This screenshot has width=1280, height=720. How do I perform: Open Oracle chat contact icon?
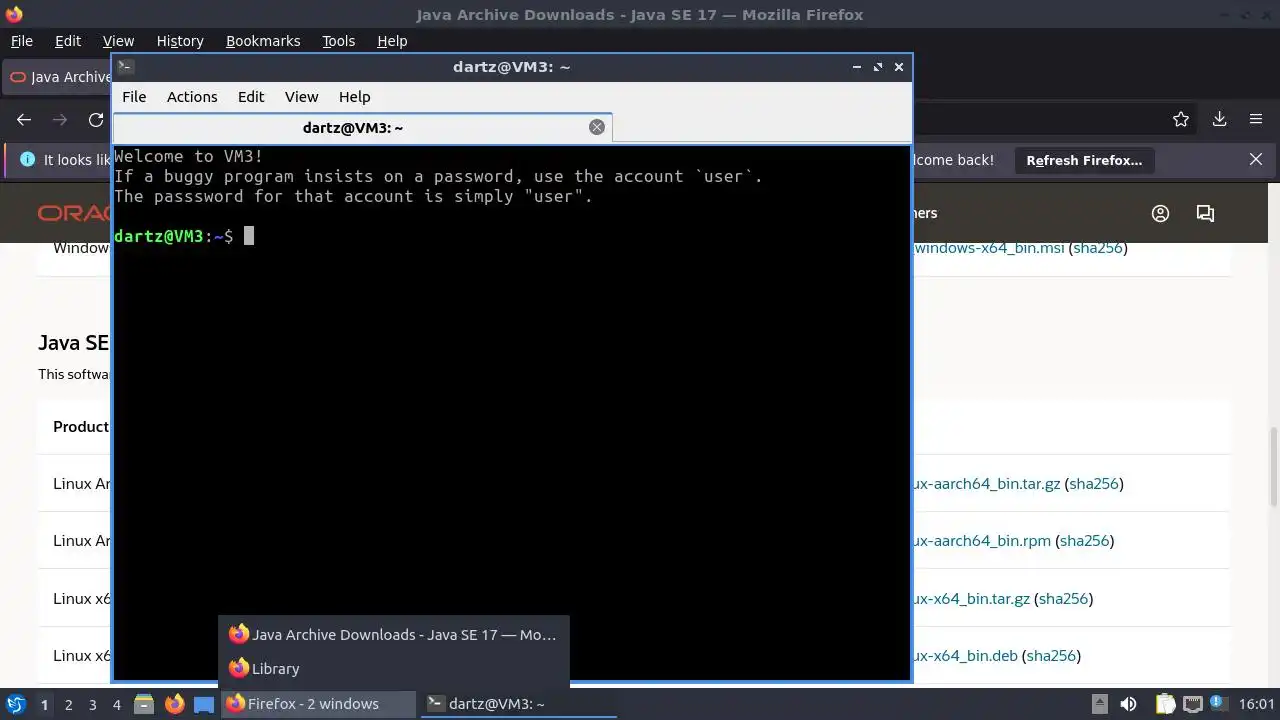[1205, 213]
